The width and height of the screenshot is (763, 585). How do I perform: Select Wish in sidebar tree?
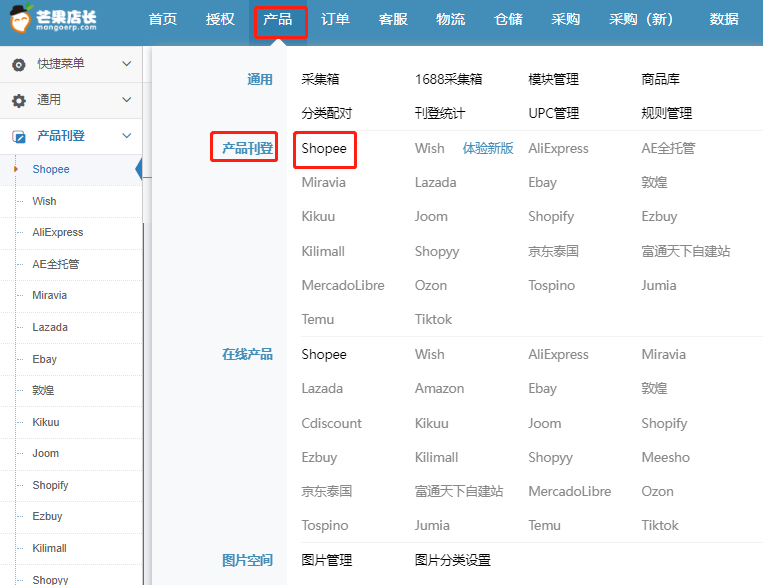(44, 201)
